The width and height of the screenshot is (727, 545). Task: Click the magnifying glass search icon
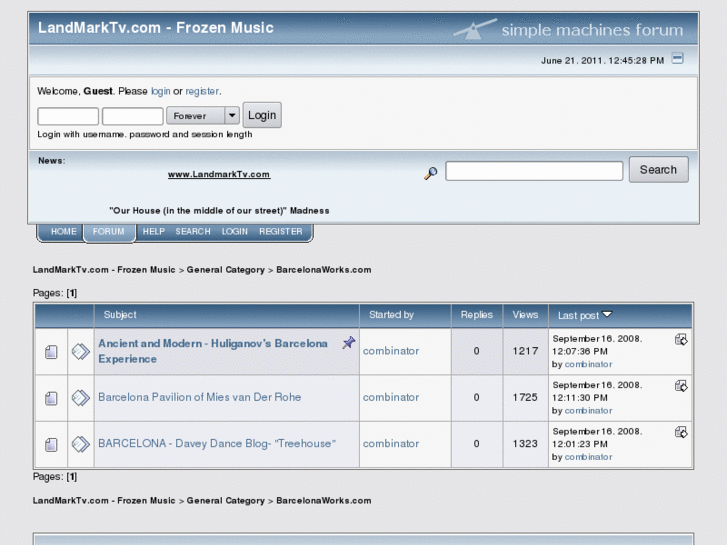click(431, 173)
